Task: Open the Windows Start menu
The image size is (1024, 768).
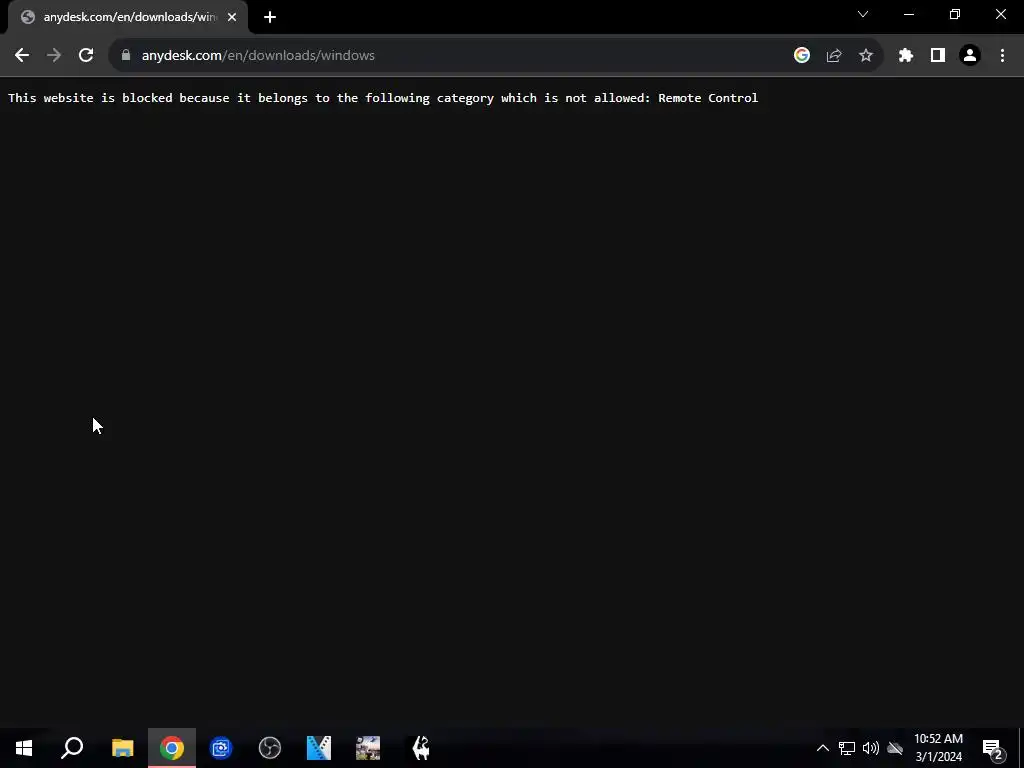Action: [24, 748]
